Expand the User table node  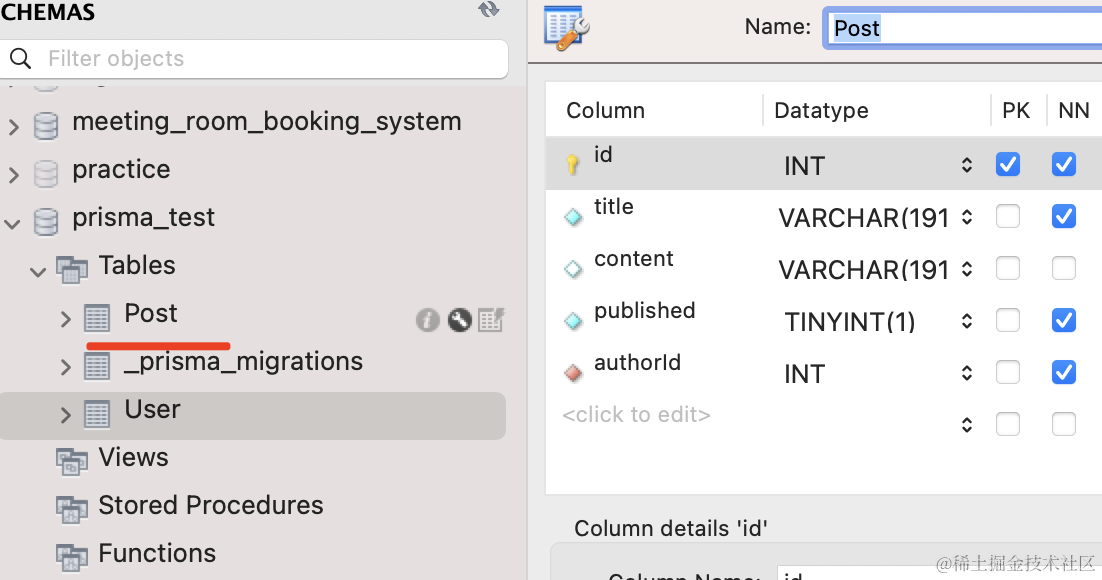tap(66, 414)
